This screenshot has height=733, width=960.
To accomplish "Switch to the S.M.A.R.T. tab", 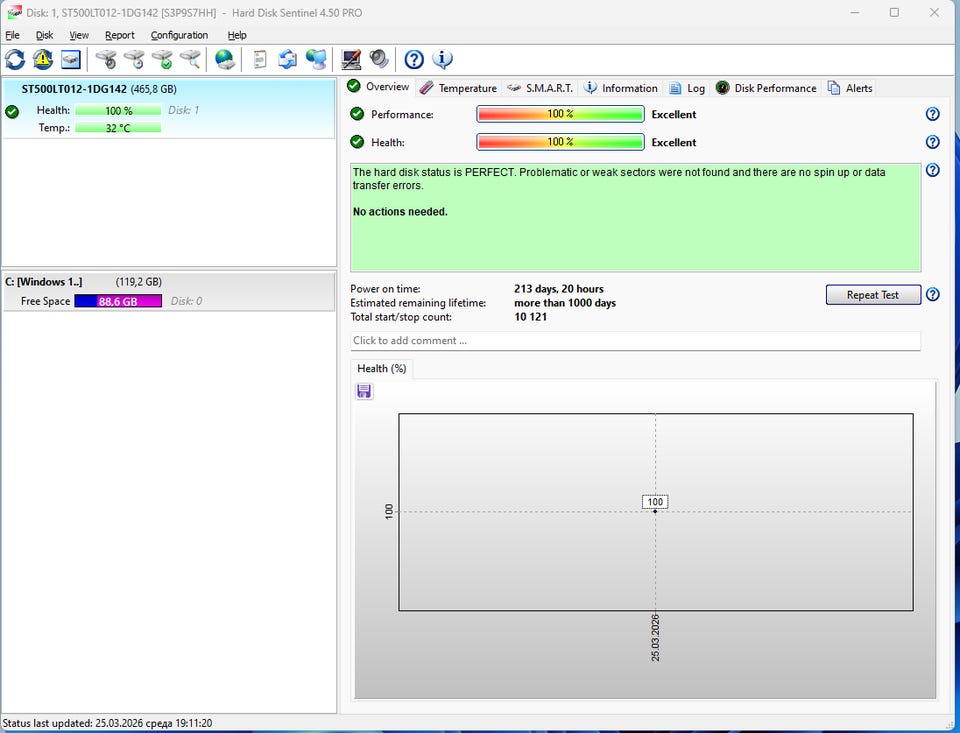I will 540,88.
